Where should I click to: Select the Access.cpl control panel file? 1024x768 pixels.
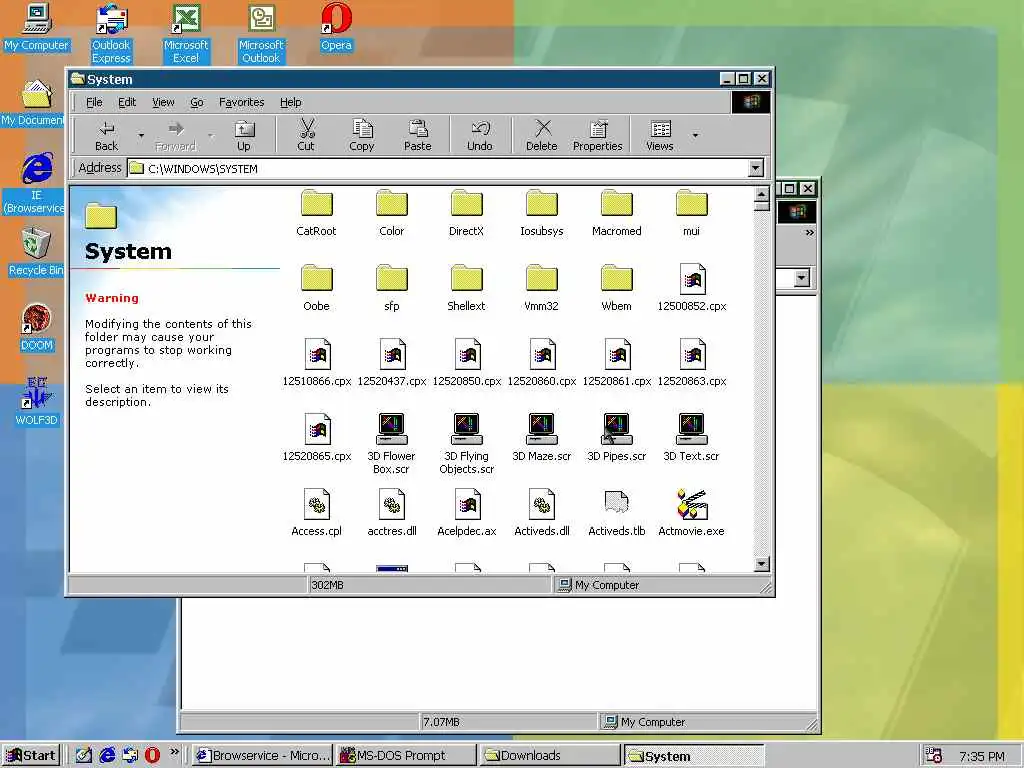coord(317,513)
